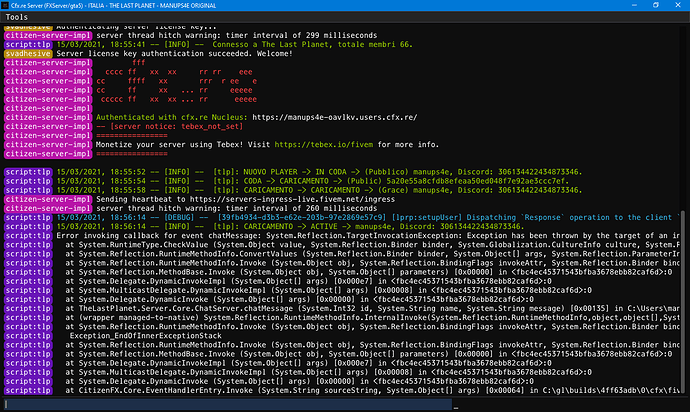This screenshot has height=412, width=690.
Task: Restore down the Cfx.re Server window
Action: coord(656,5)
